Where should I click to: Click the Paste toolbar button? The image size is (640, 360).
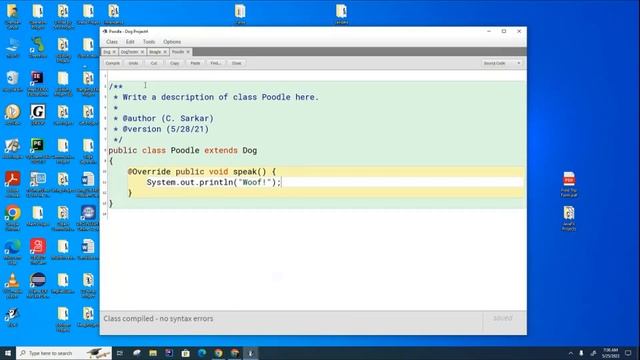(195, 63)
